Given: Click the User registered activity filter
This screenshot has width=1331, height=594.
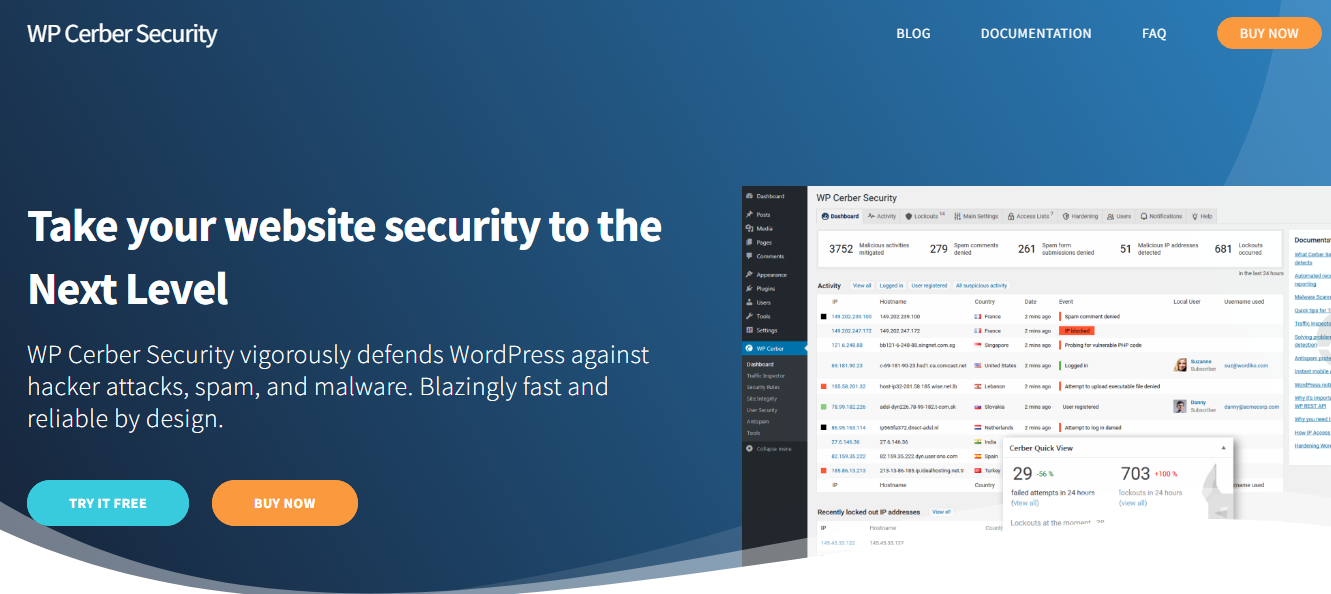Looking at the screenshot, I should click(929, 286).
